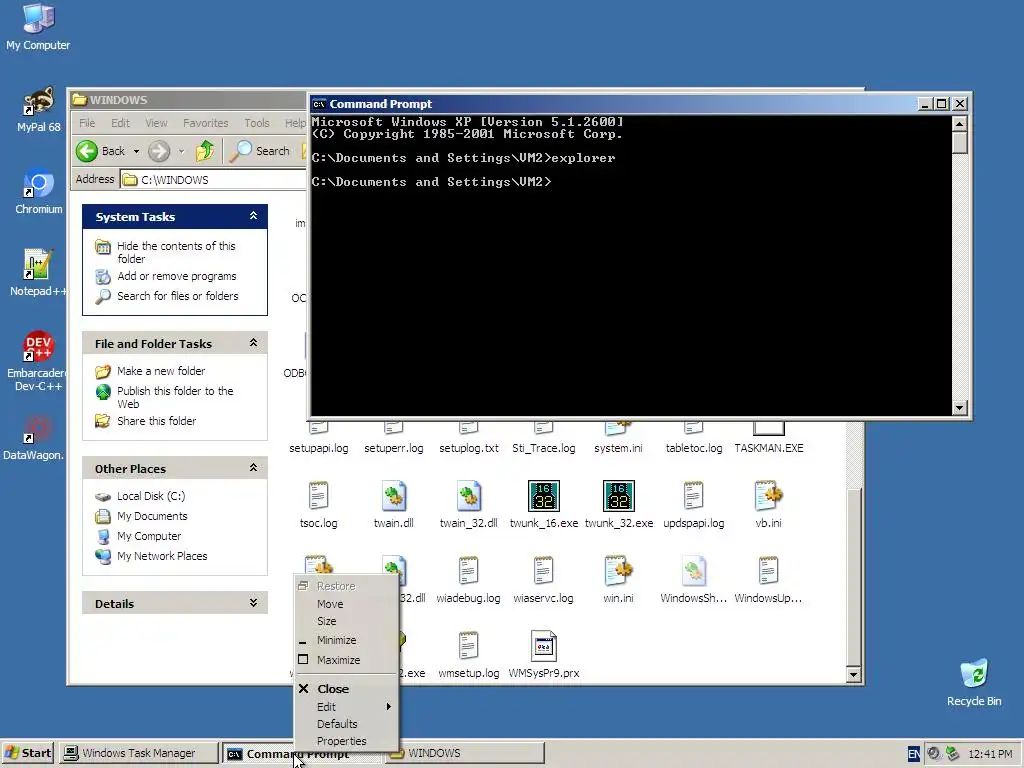Click the system tray clock showing 12:41 PM

pyautogui.click(x=990, y=754)
